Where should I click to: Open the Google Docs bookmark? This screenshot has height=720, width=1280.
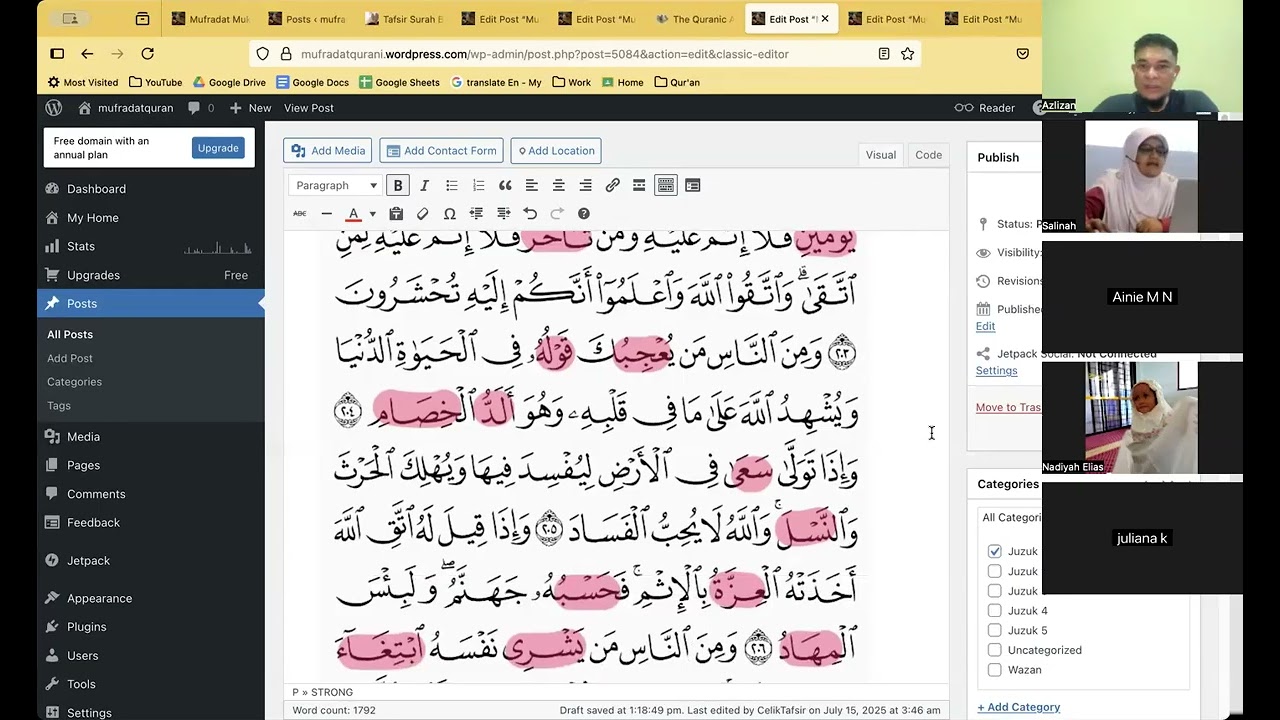point(313,82)
